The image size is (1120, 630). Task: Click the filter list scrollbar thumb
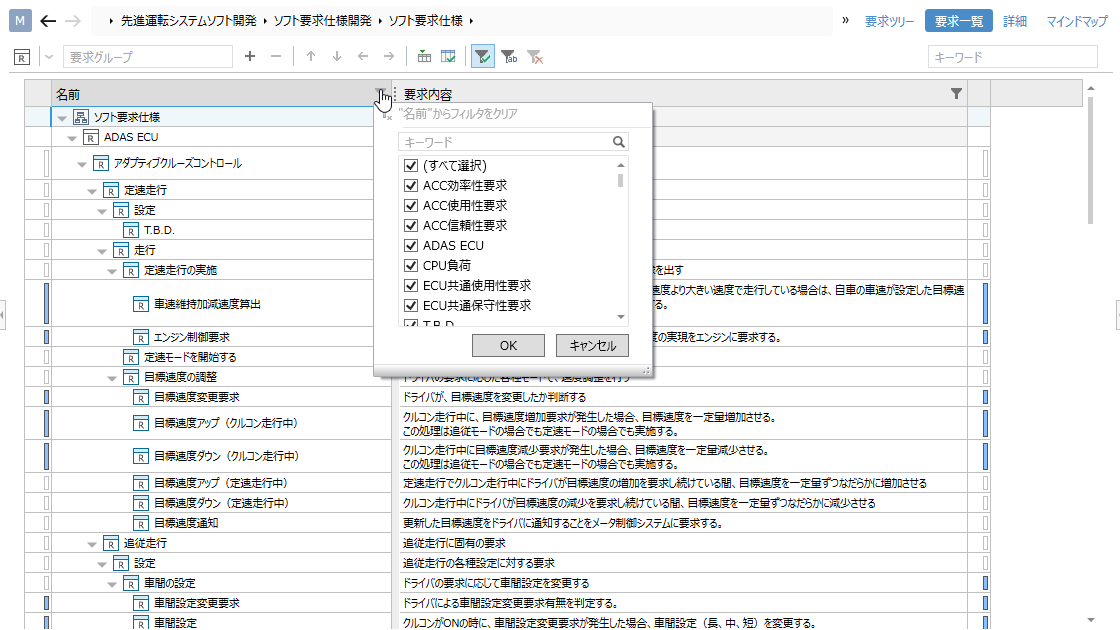click(621, 181)
